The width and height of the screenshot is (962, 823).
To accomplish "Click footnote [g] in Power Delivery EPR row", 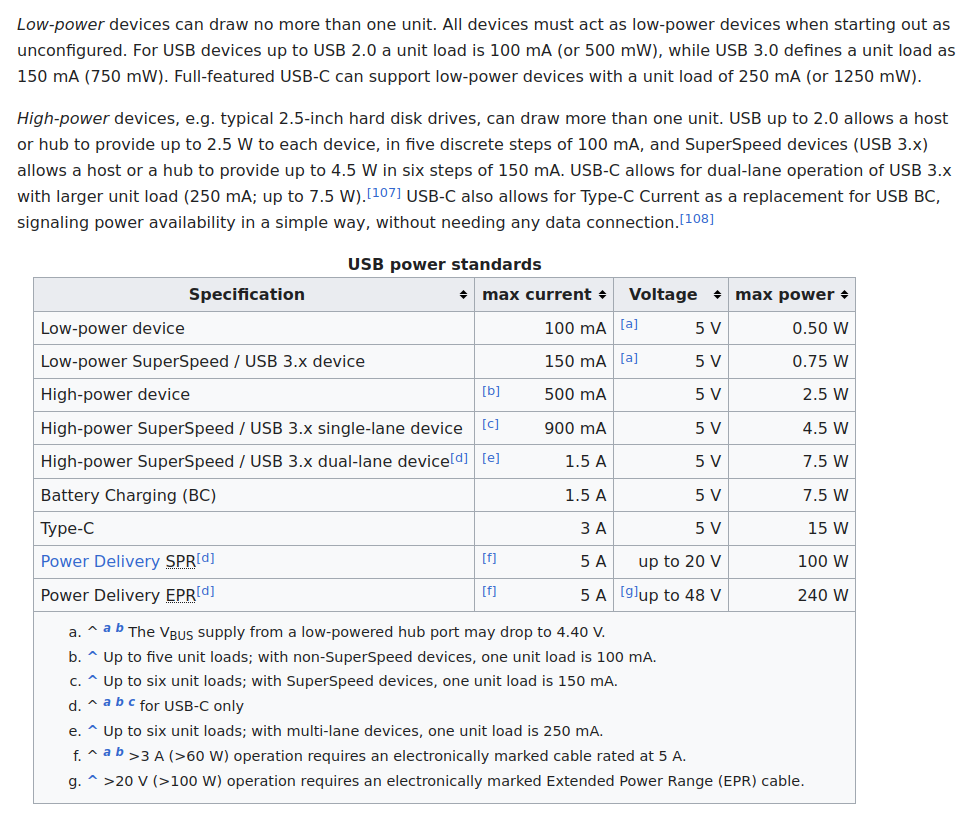I will 628,591.
